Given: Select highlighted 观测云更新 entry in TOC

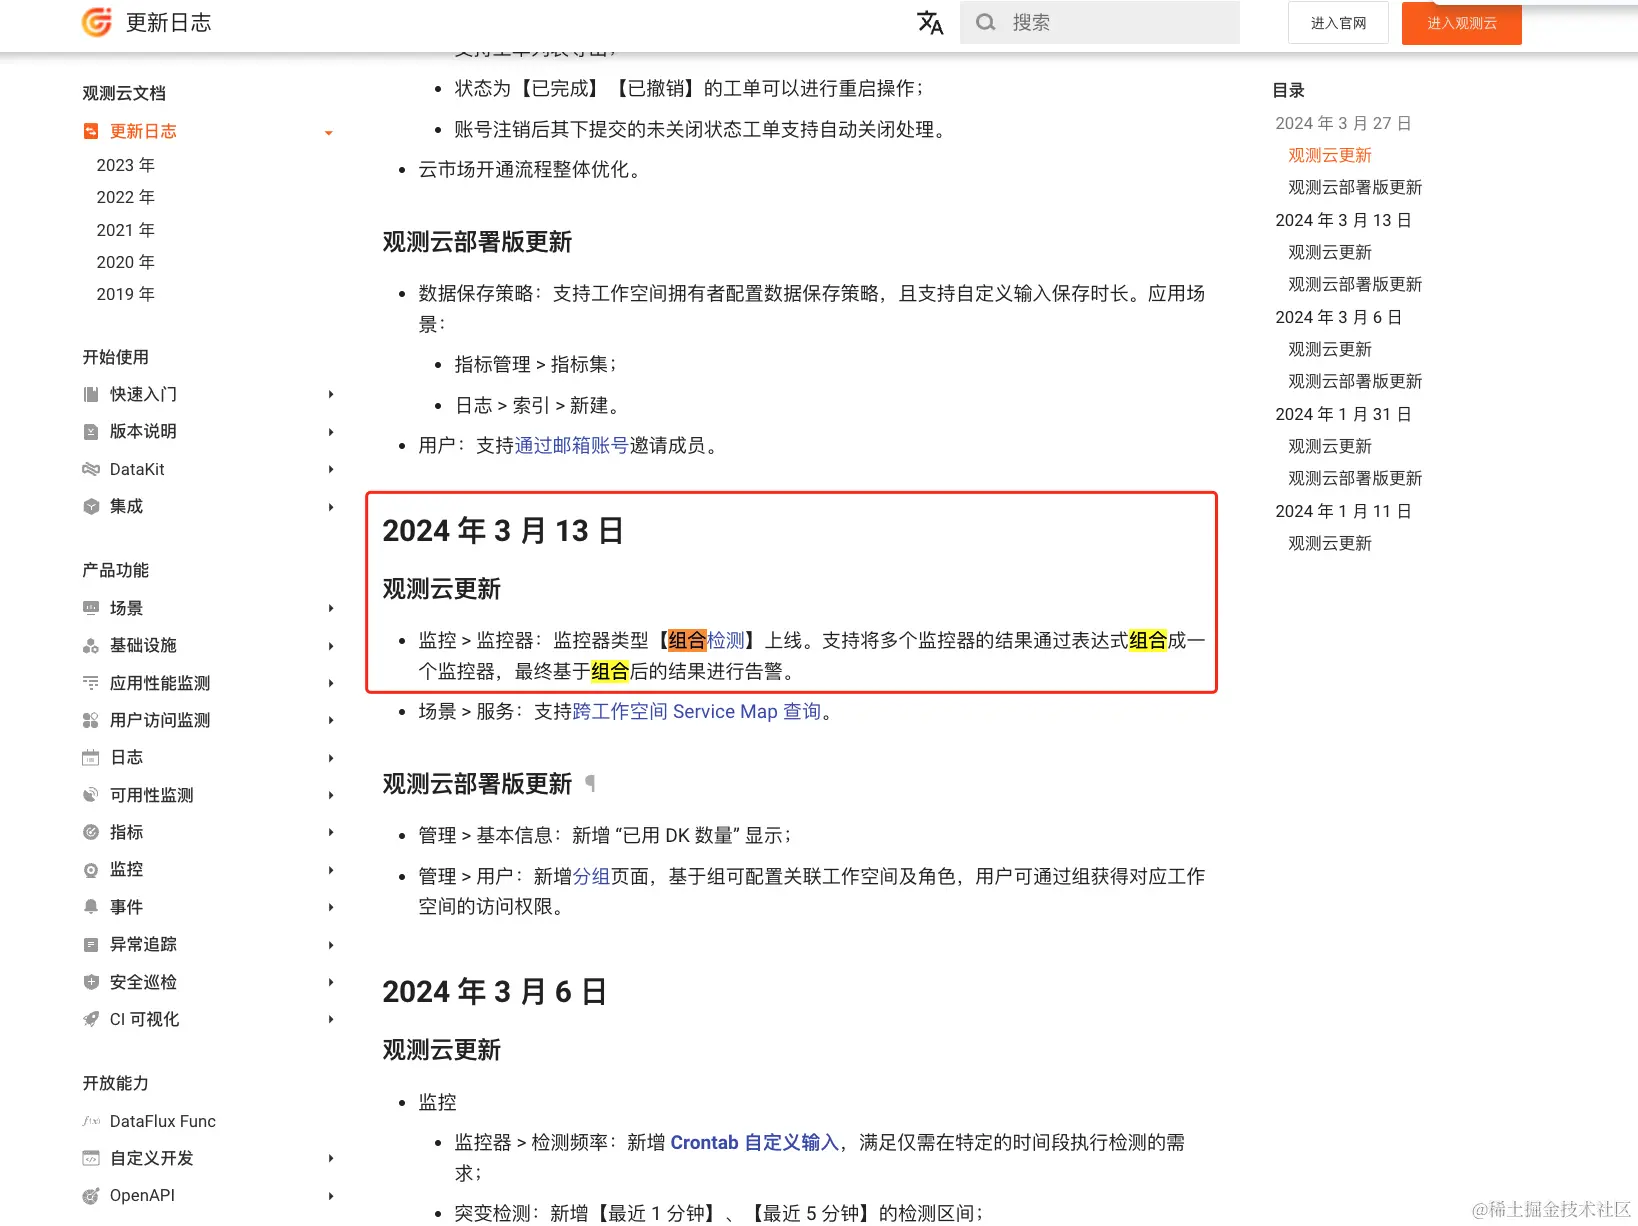Looking at the screenshot, I should 1330,155.
